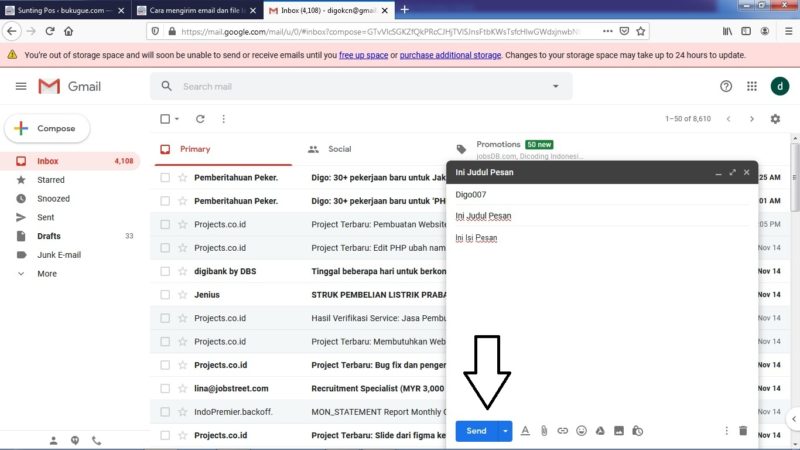Tick checkbox for digibank by DBS email
This screenshot has width=800, height=450.
(x=165, y=271)
